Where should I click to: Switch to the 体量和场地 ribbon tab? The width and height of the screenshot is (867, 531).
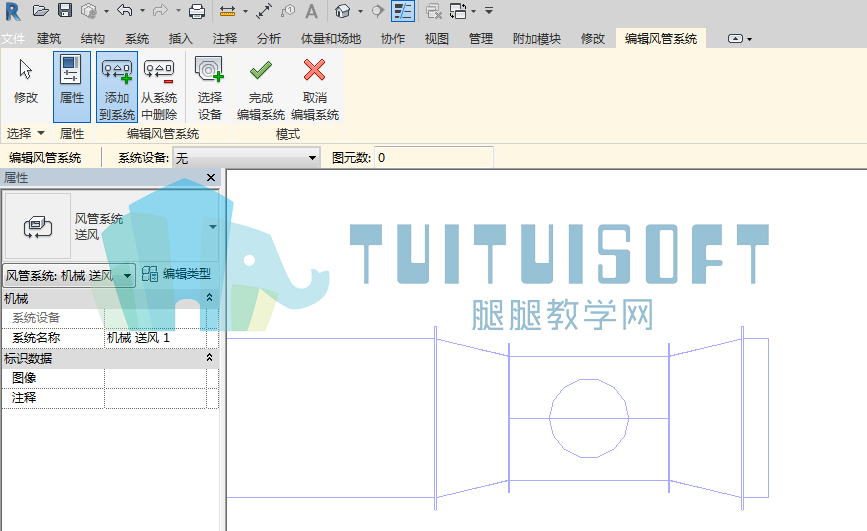[331, 39]
